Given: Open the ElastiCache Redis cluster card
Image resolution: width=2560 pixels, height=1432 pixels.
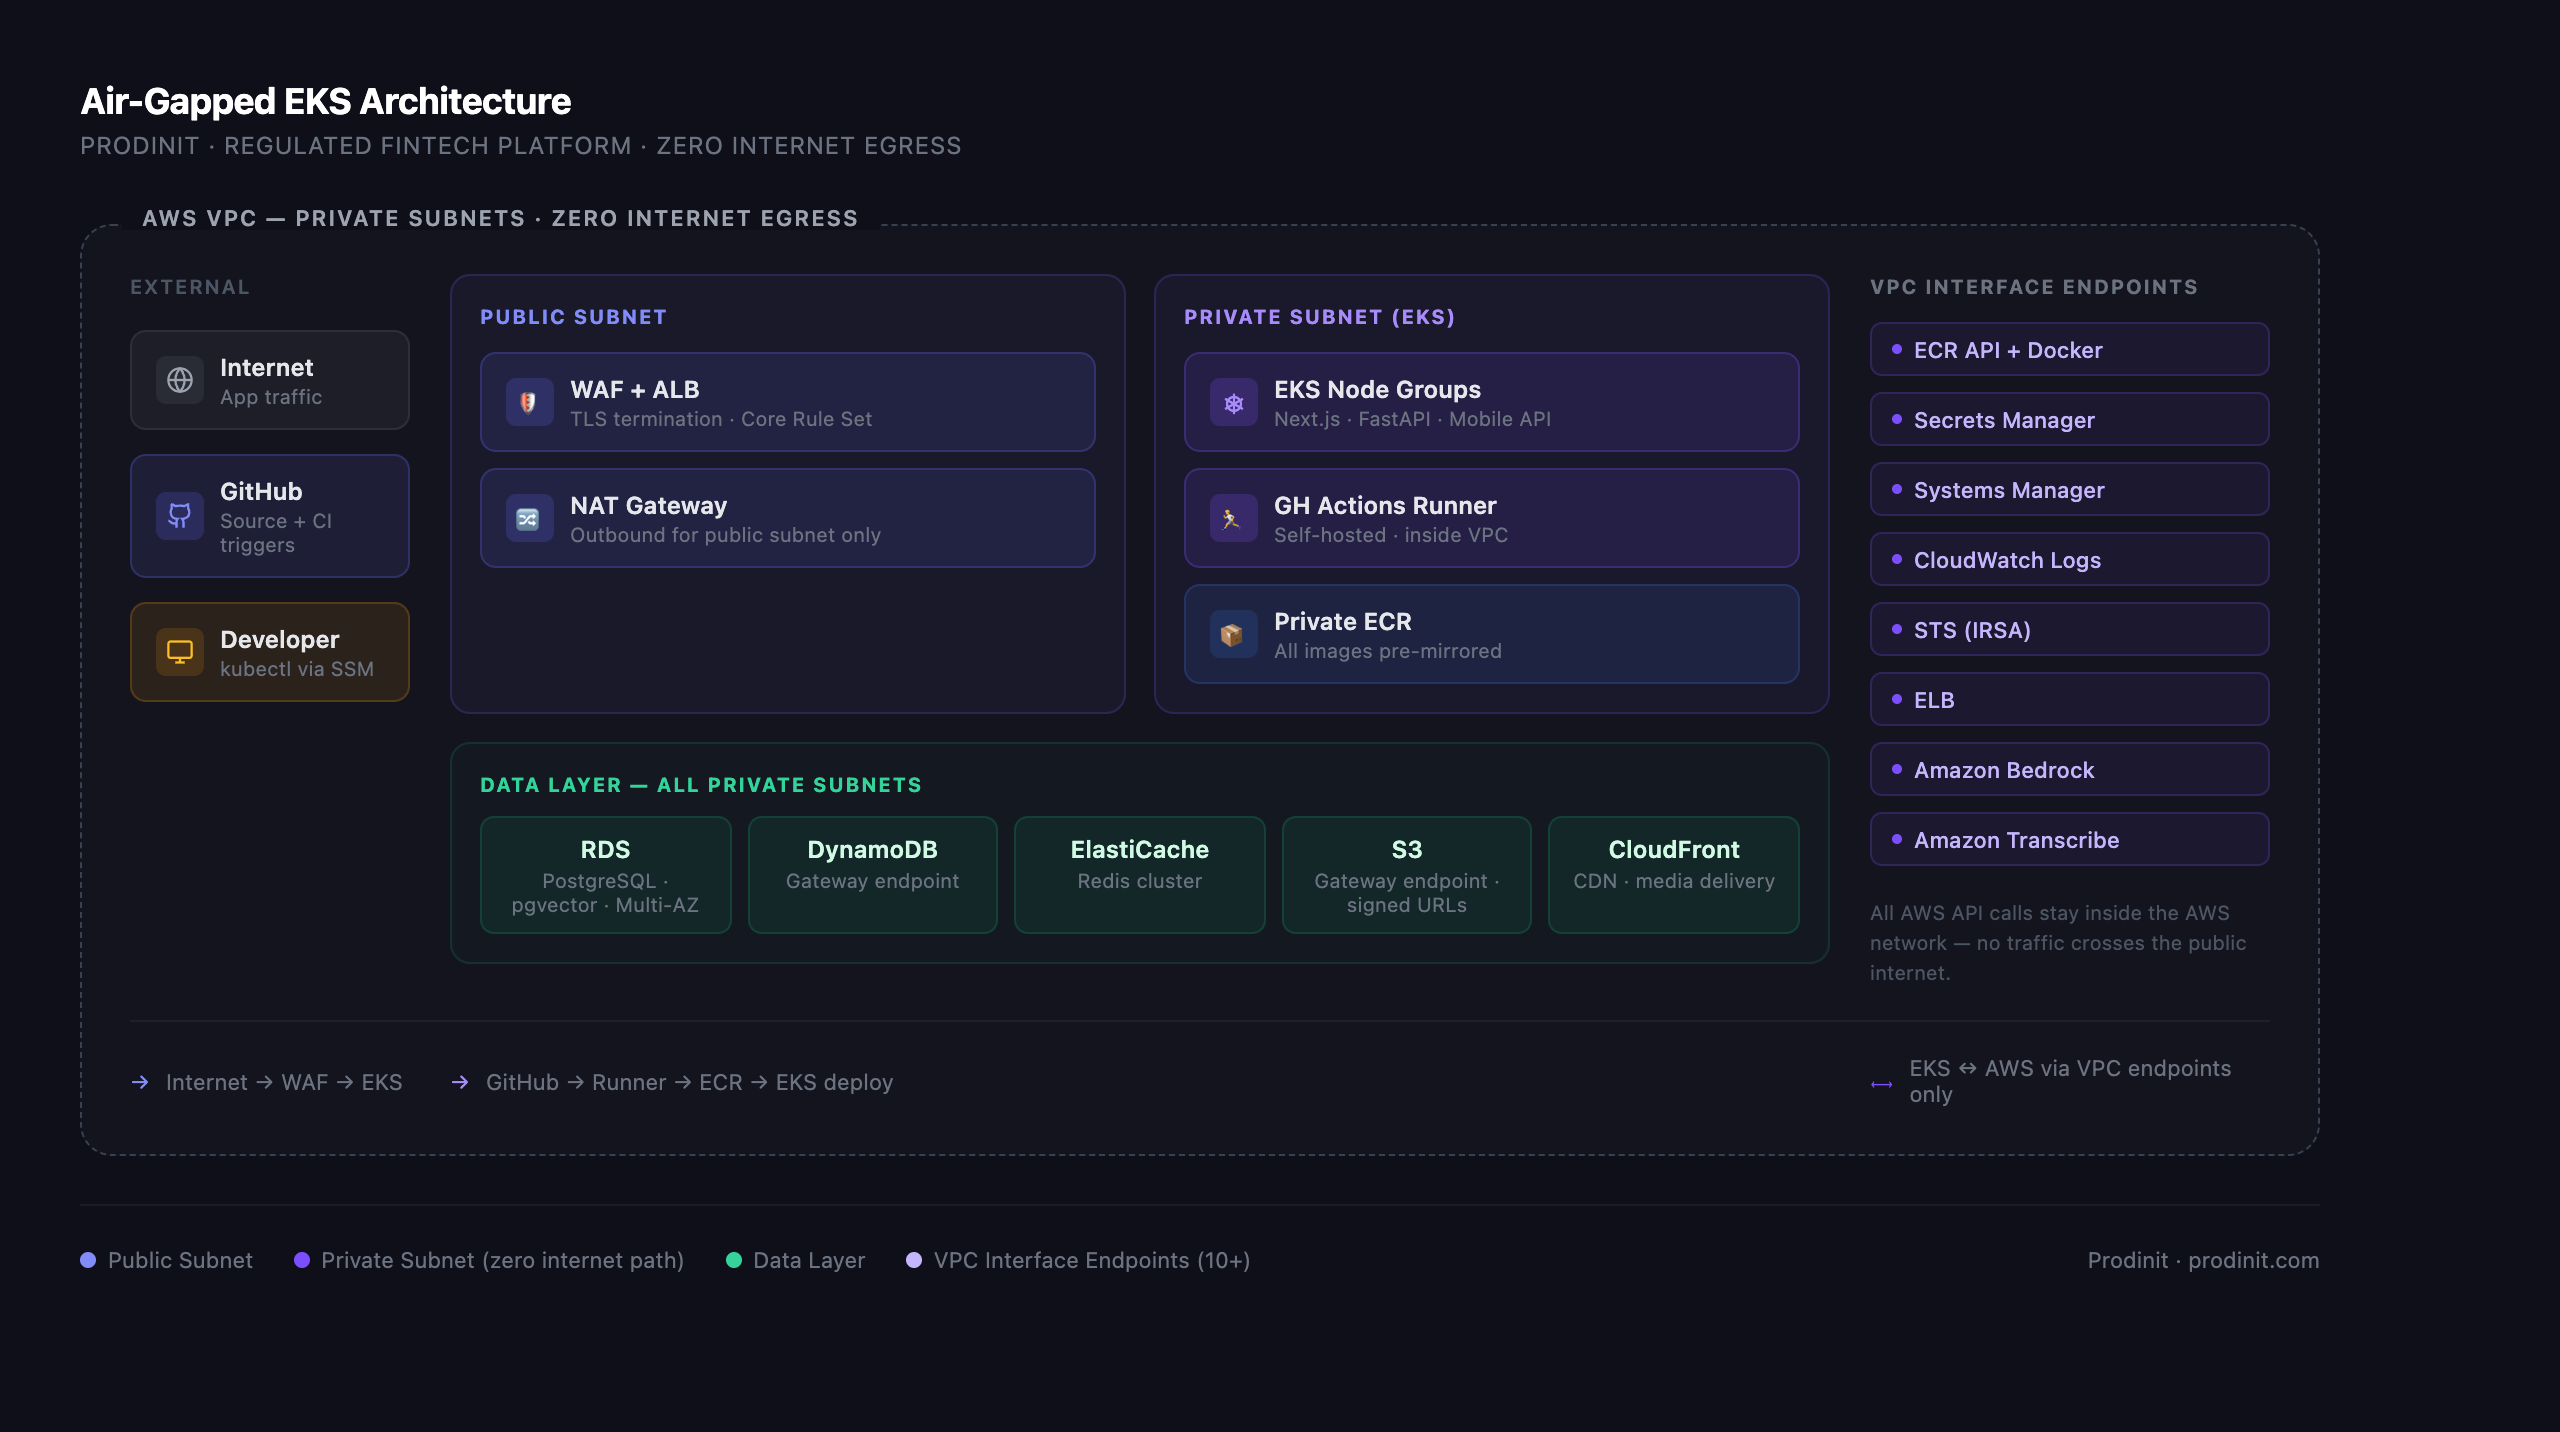Looking at the screenshot, I should [x=1140, y=875].
